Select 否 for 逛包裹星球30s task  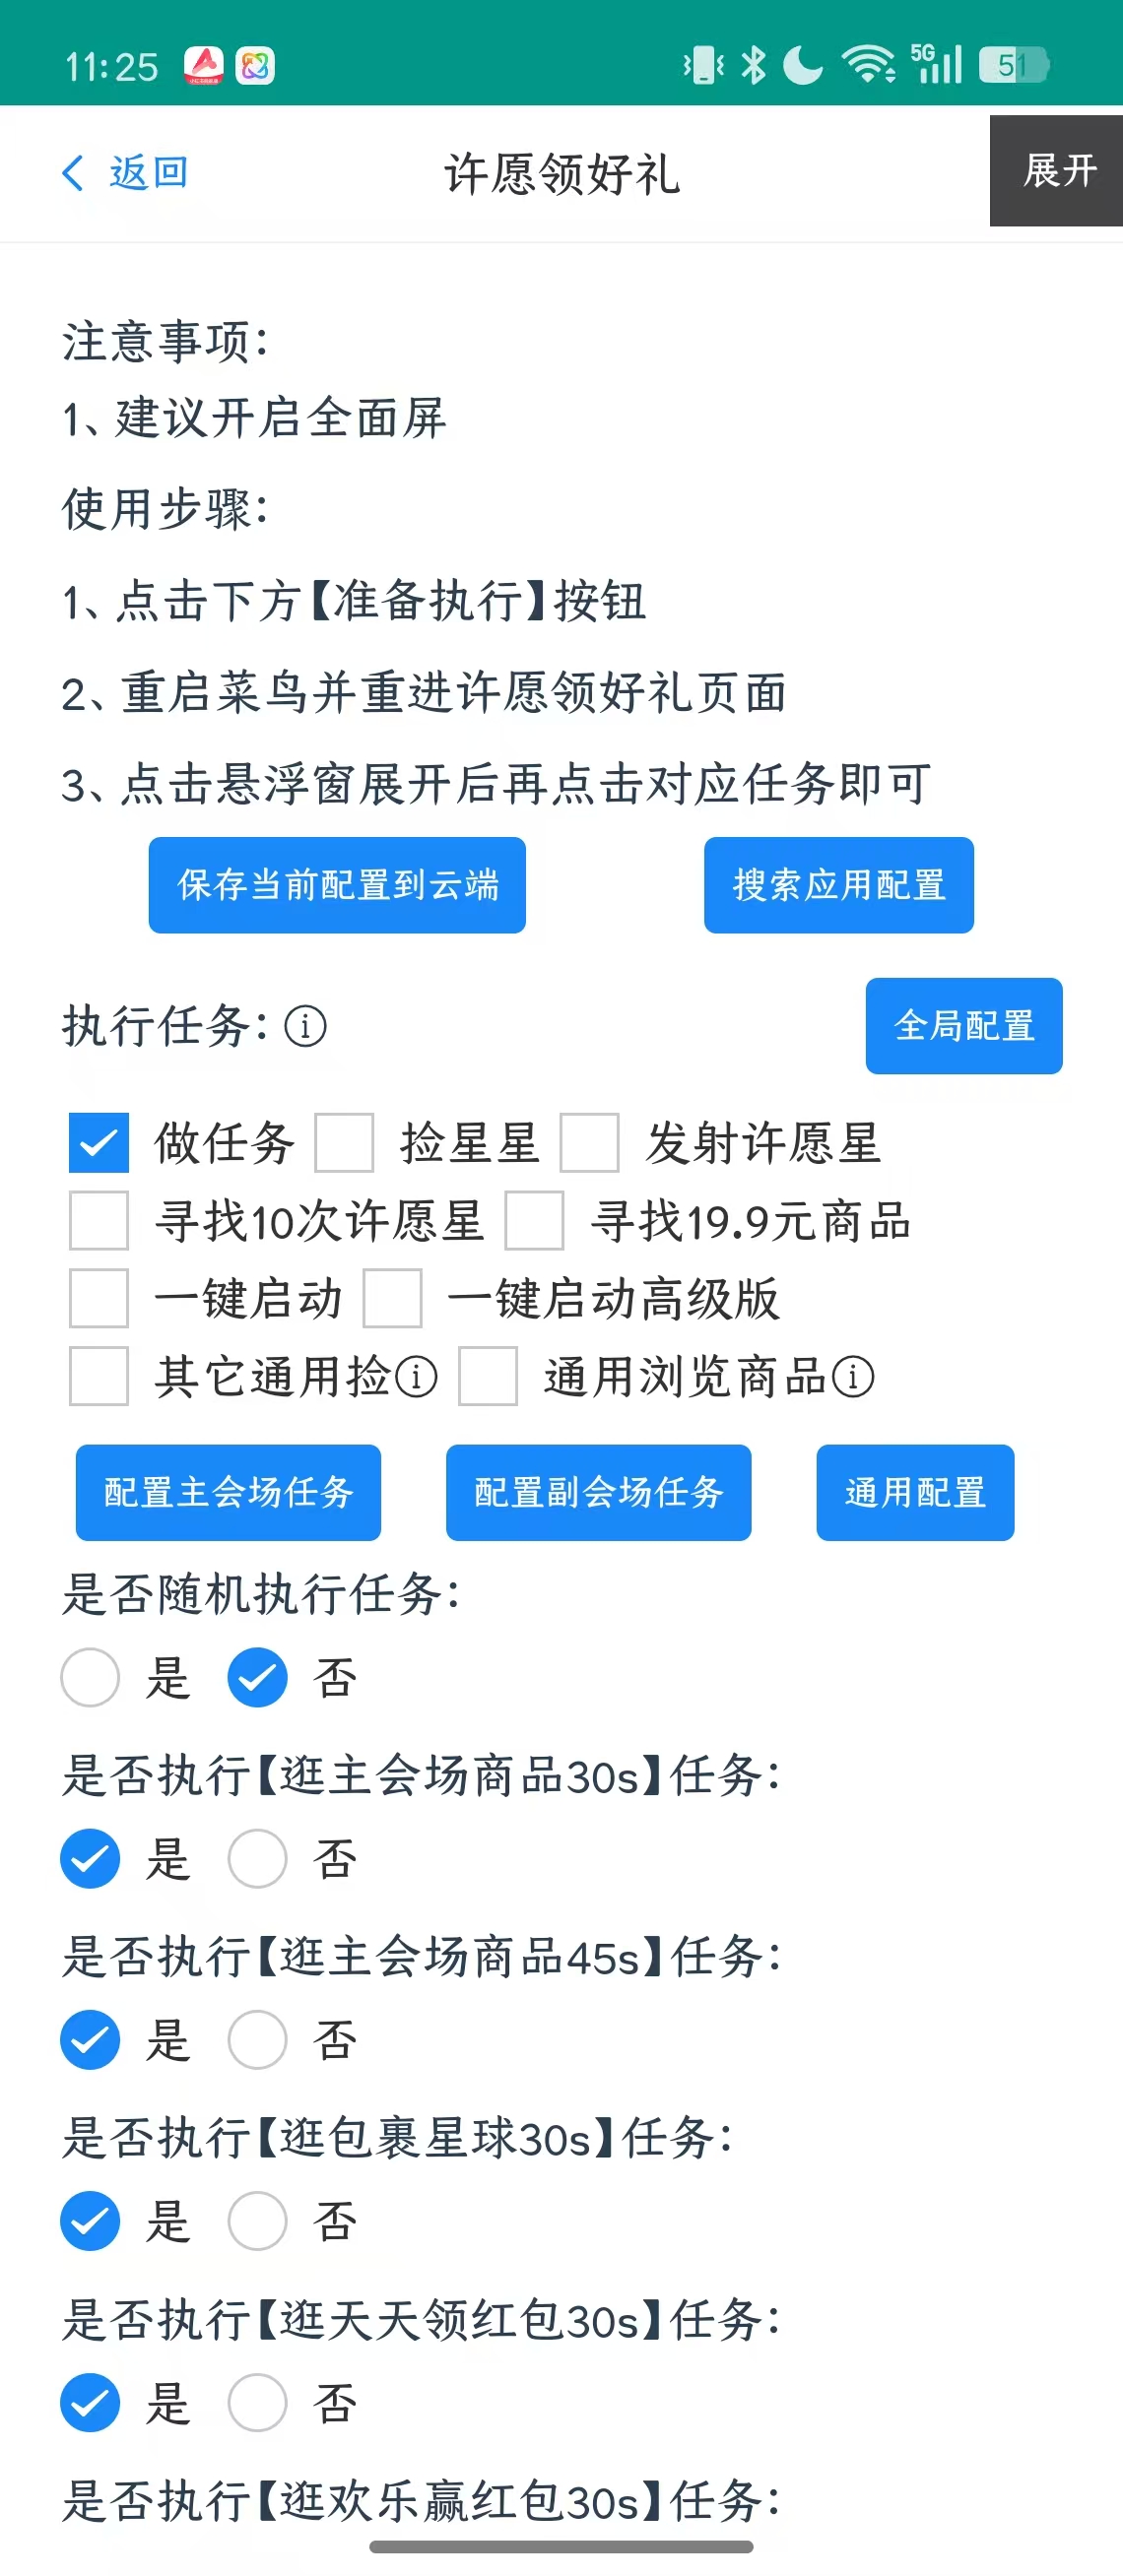pyautogui.click(x=257, y=2221)
